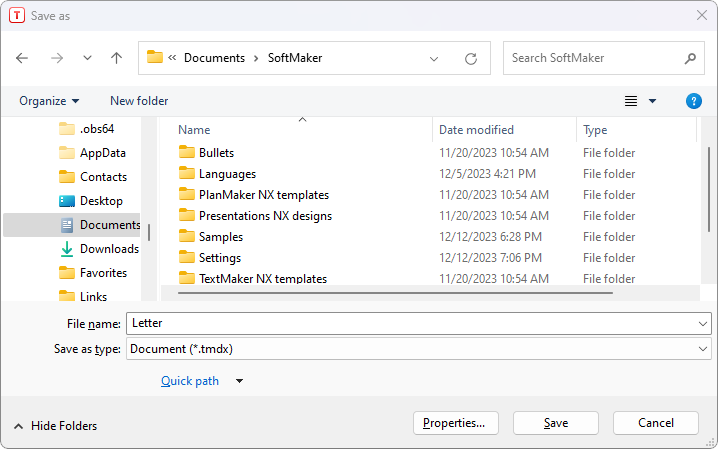Click the Bullets folder icon

[x=186, y=152]
